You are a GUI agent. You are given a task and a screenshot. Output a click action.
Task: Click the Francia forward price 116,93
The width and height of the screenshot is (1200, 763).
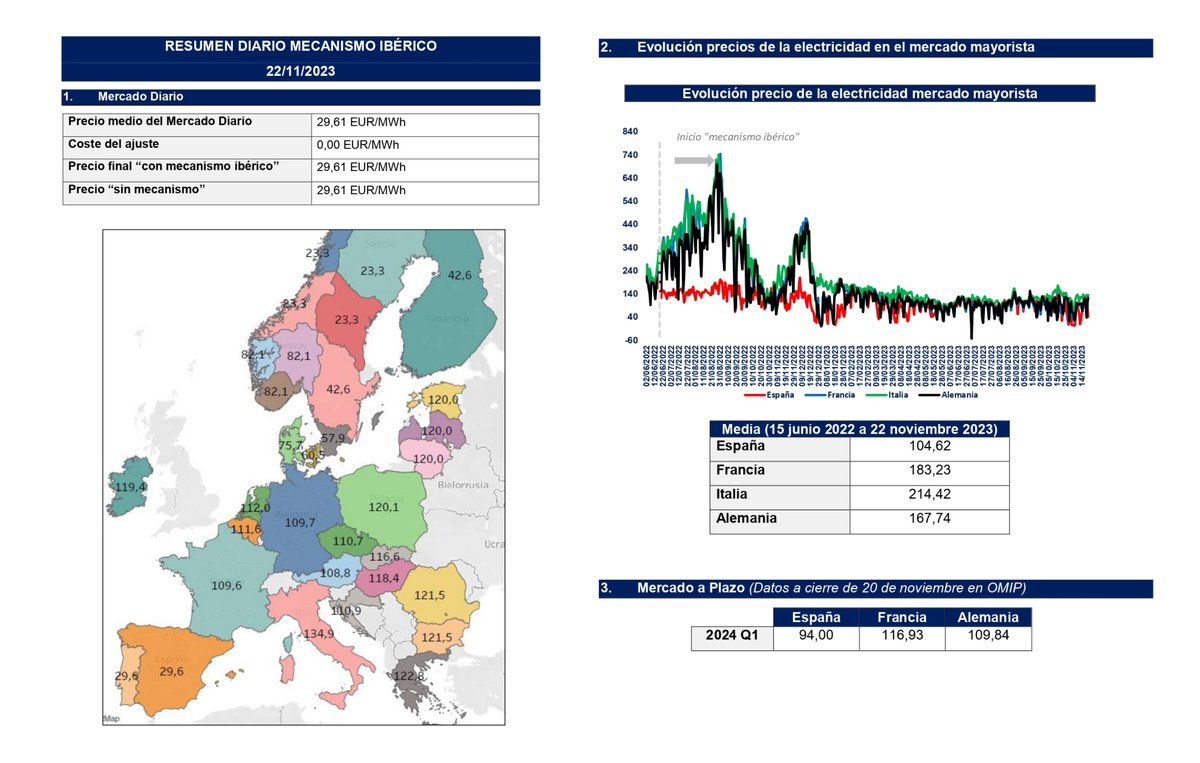pos(902,637)
